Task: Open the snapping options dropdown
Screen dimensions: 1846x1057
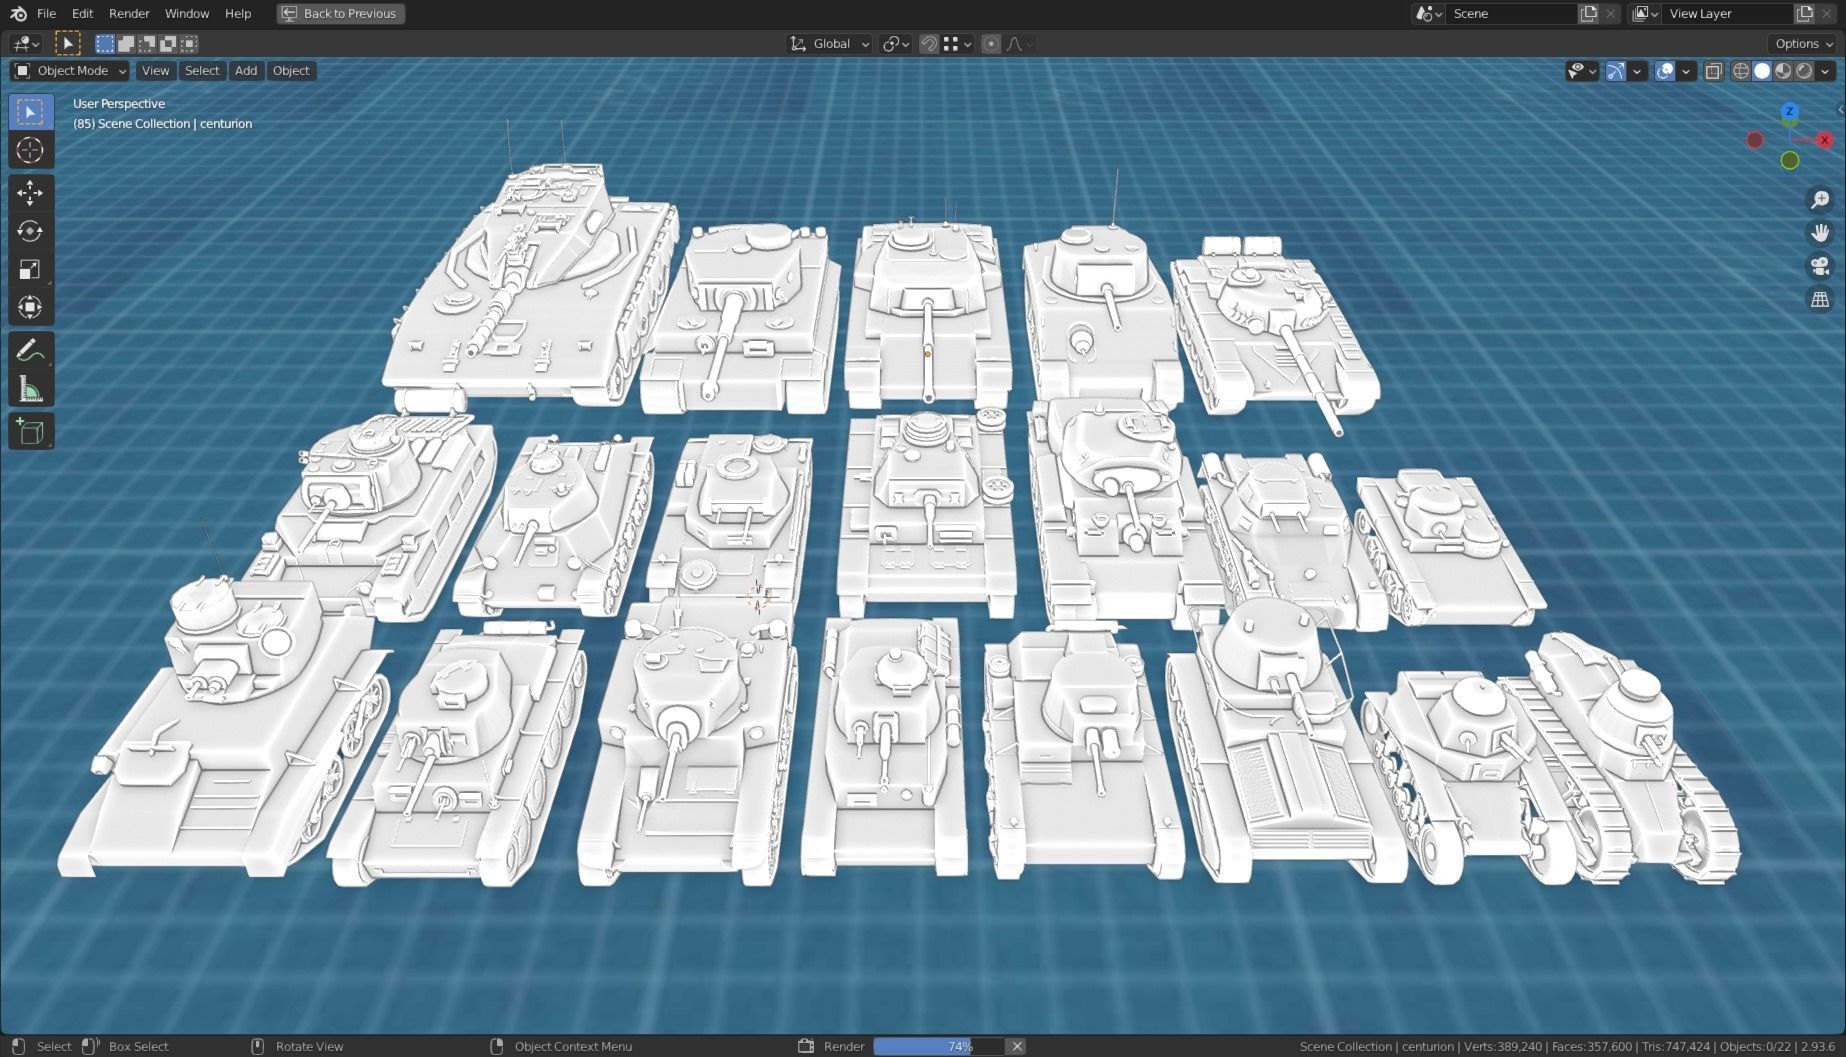Action: coord(958,43)
